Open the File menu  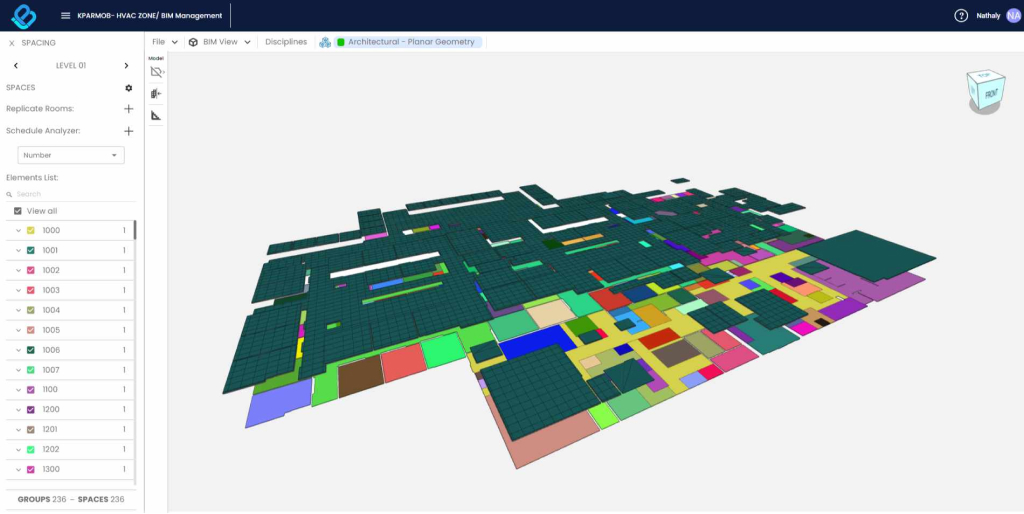[164, 42]
